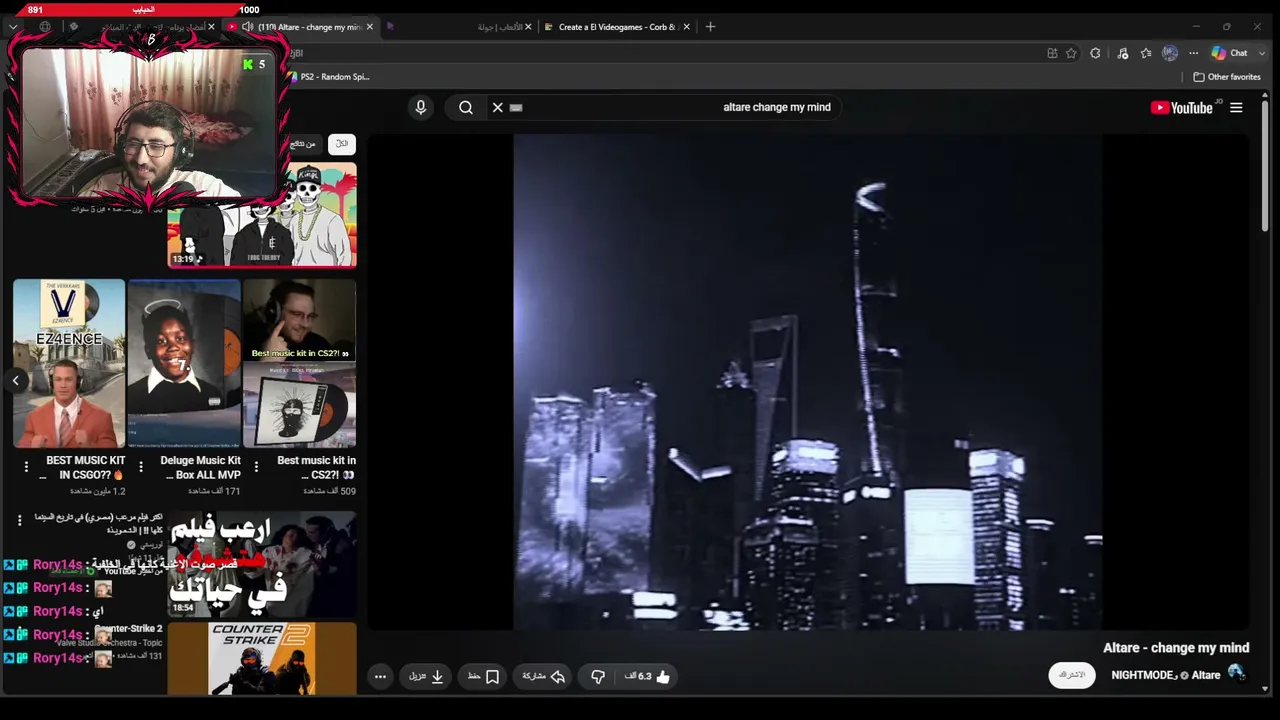Open the Arabic horror film video thumbnail (18:54)

(x=262, y=563)
